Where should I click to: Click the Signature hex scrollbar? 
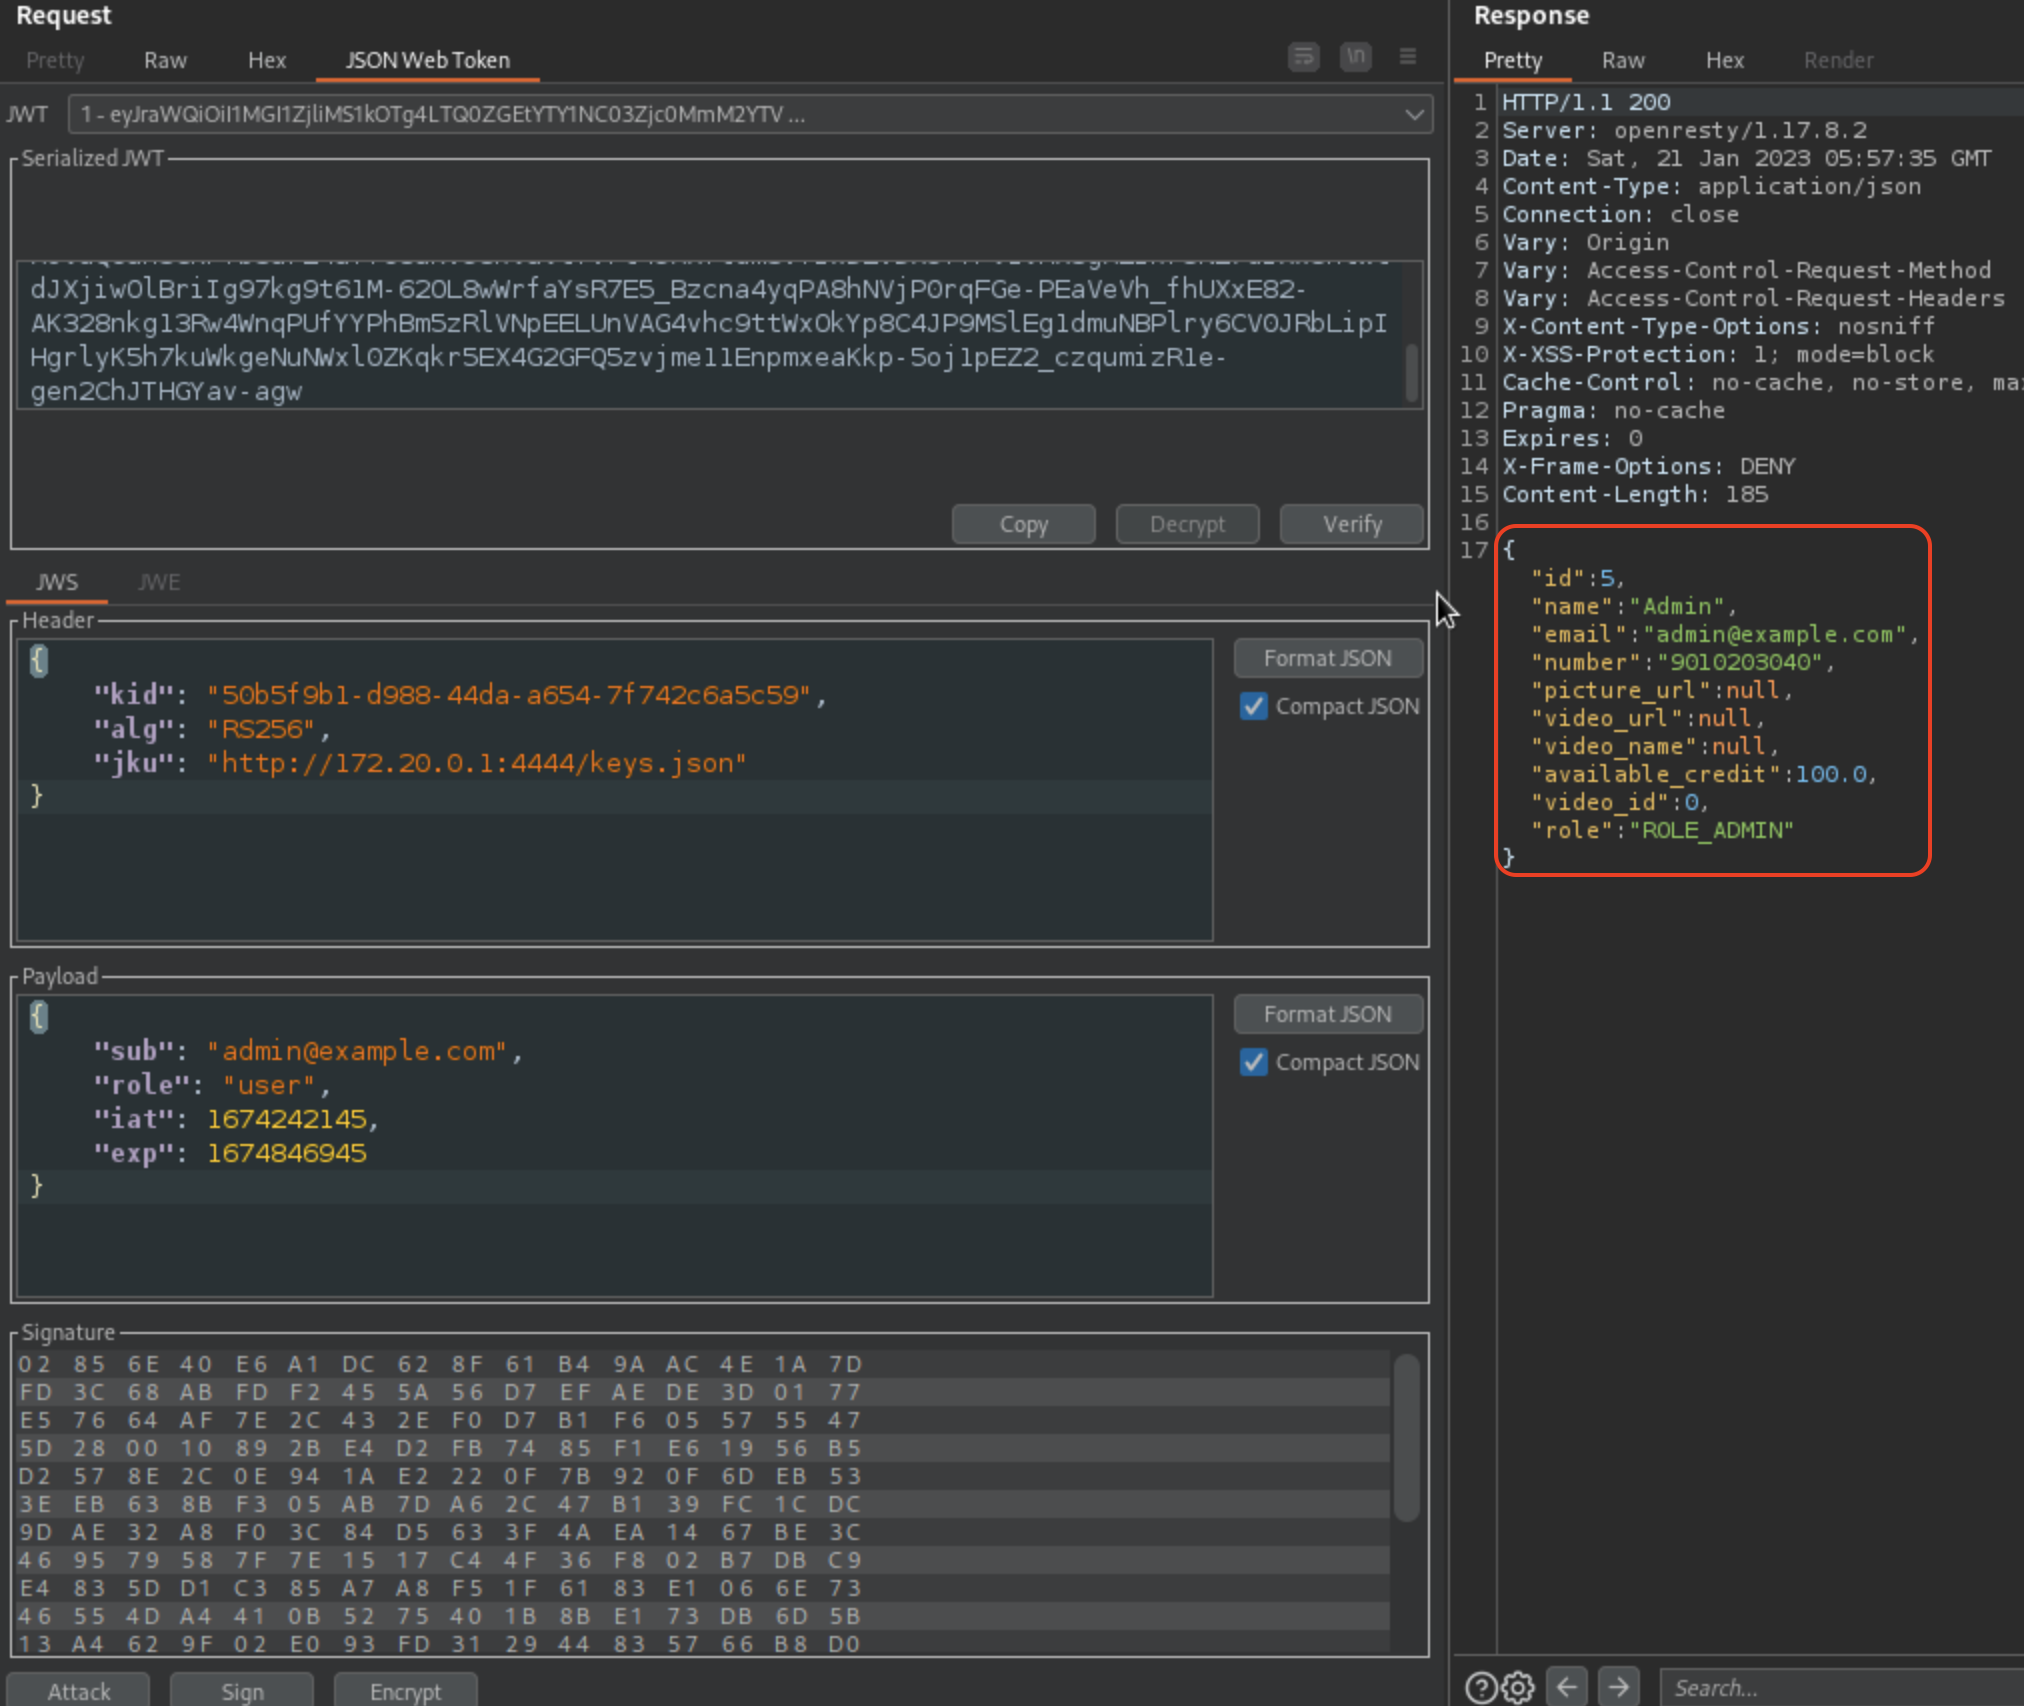click(1406, 1440)
